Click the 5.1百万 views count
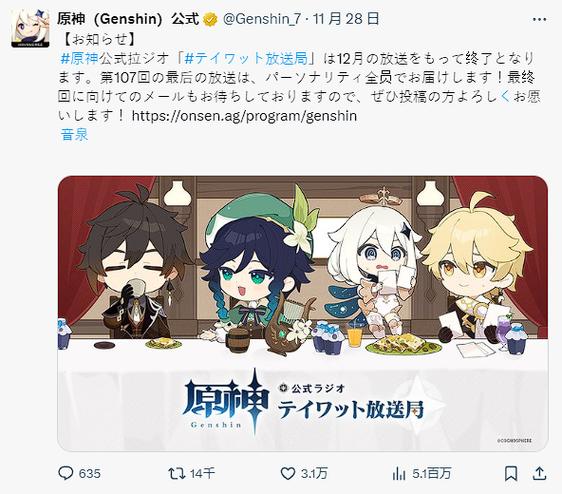This screenshot has width=562, height=494. point(431,474)
